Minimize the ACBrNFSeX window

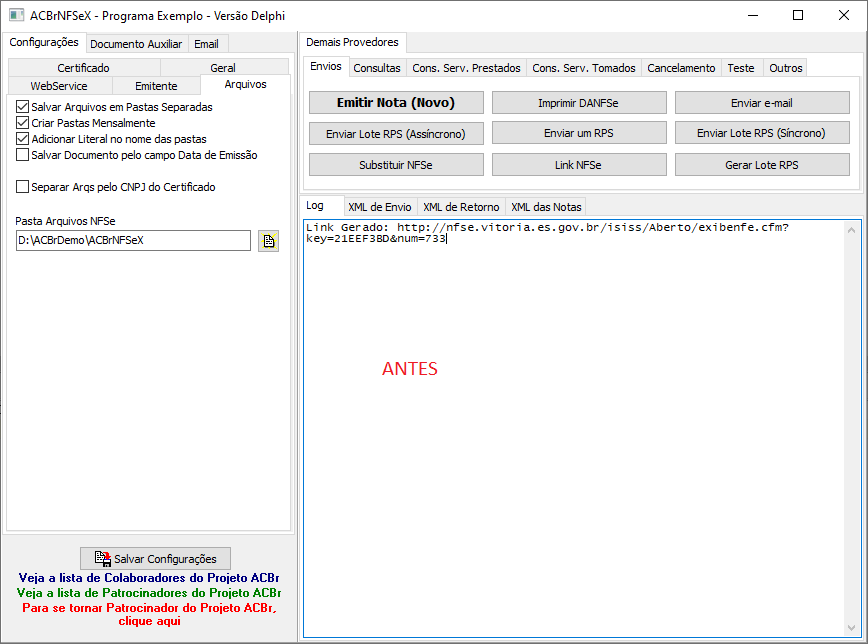pyautogui.click(x=753, y=16)
